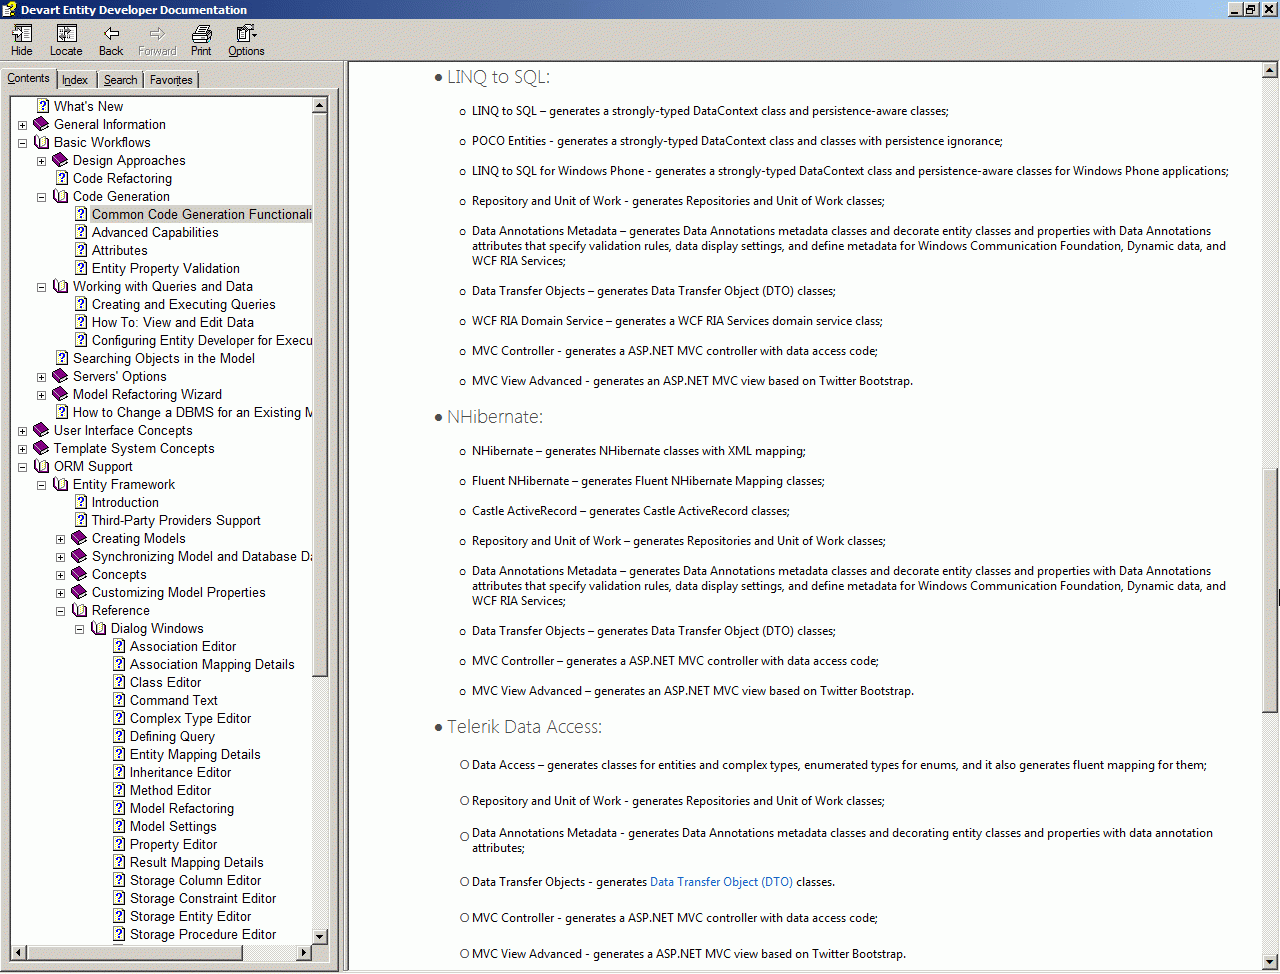Print the current help topic
This screenshot has width=1280, height=974.
[x=201, y=41]
